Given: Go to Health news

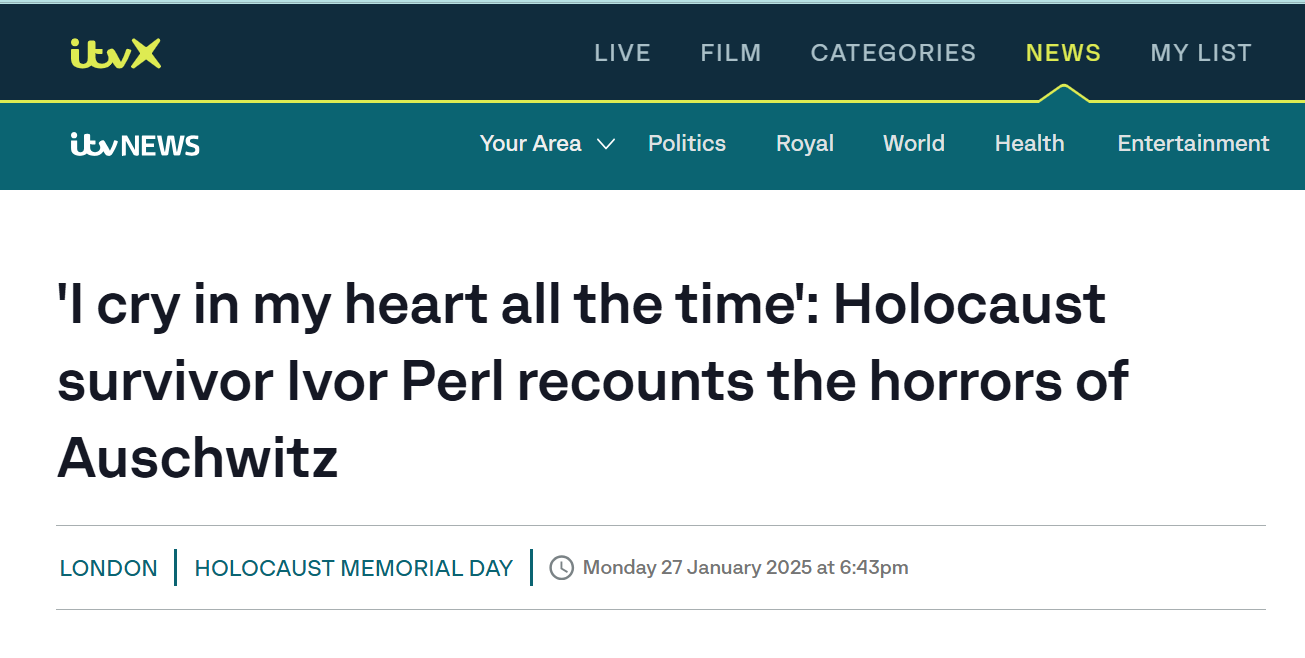Looking at the screenshot, I should [x=1029, y=144].
